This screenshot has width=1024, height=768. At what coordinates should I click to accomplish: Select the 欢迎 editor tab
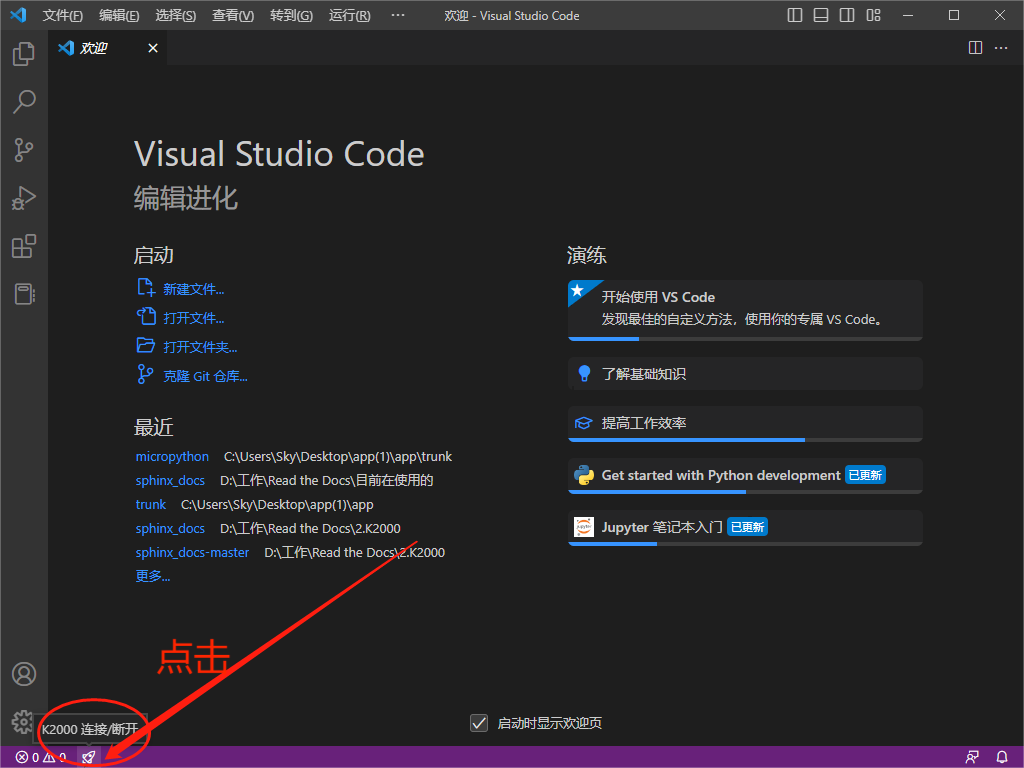coord(108,48)
